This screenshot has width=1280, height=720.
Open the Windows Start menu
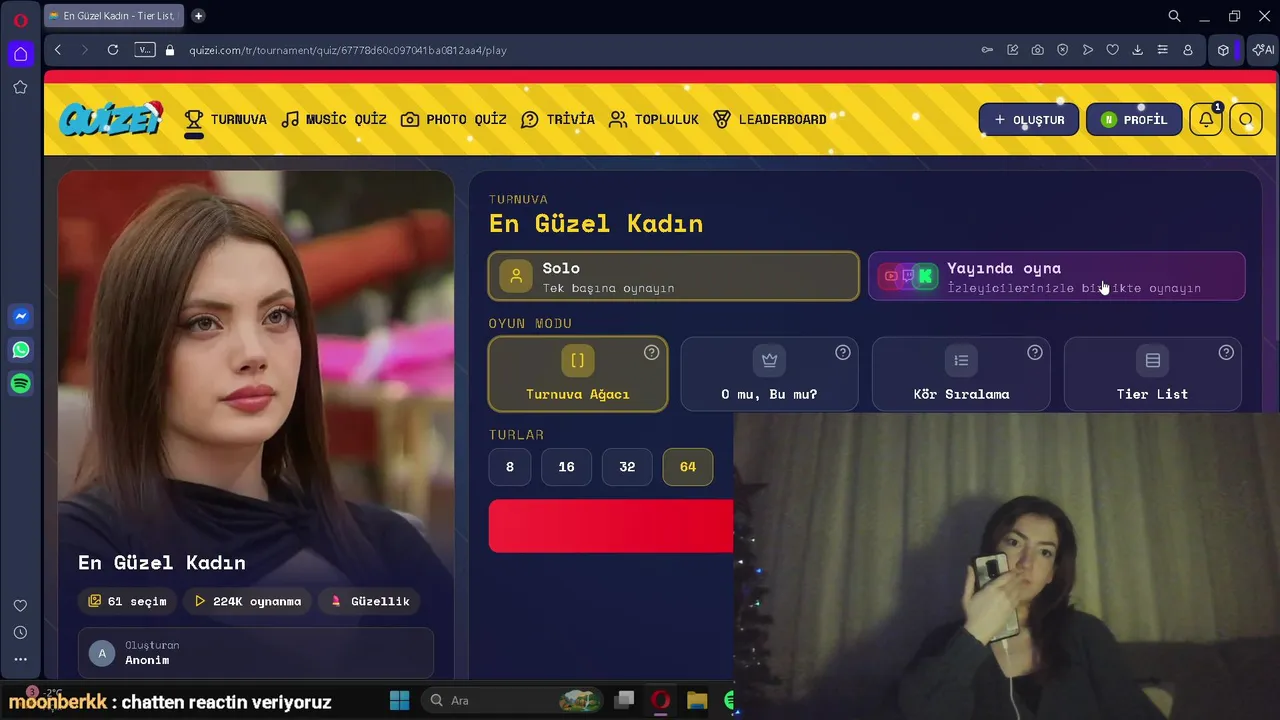(399, 700)
